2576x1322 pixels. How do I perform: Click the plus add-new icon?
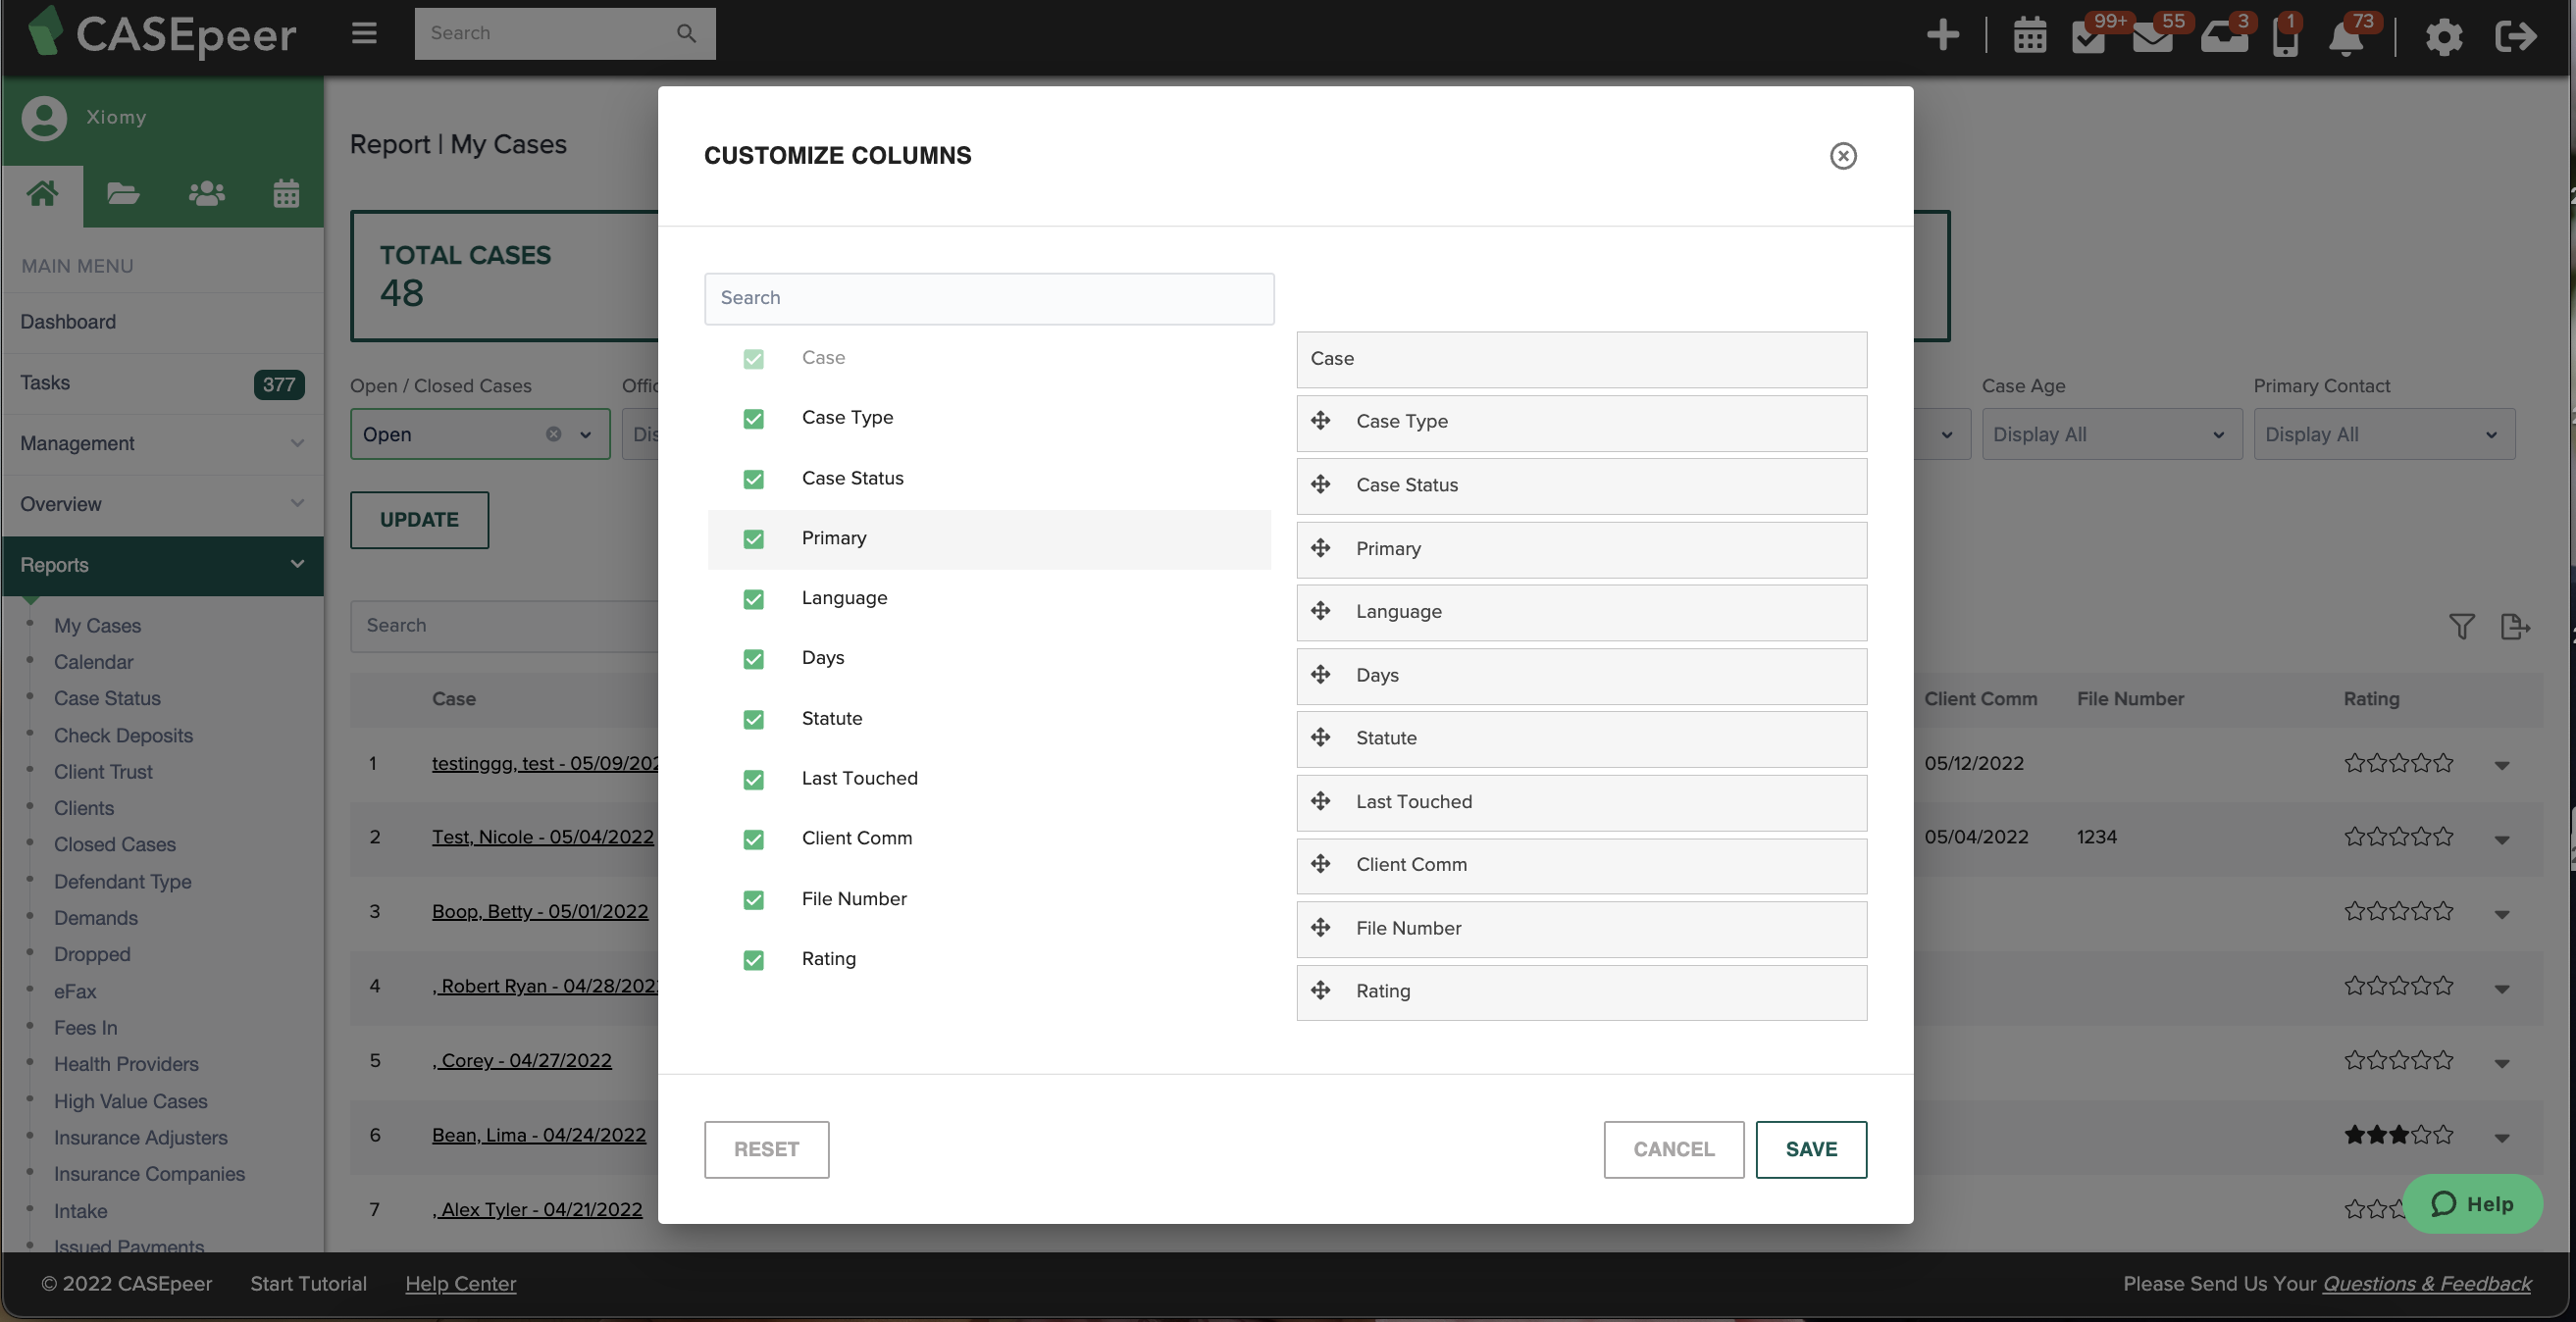[x=1942, y=35]
